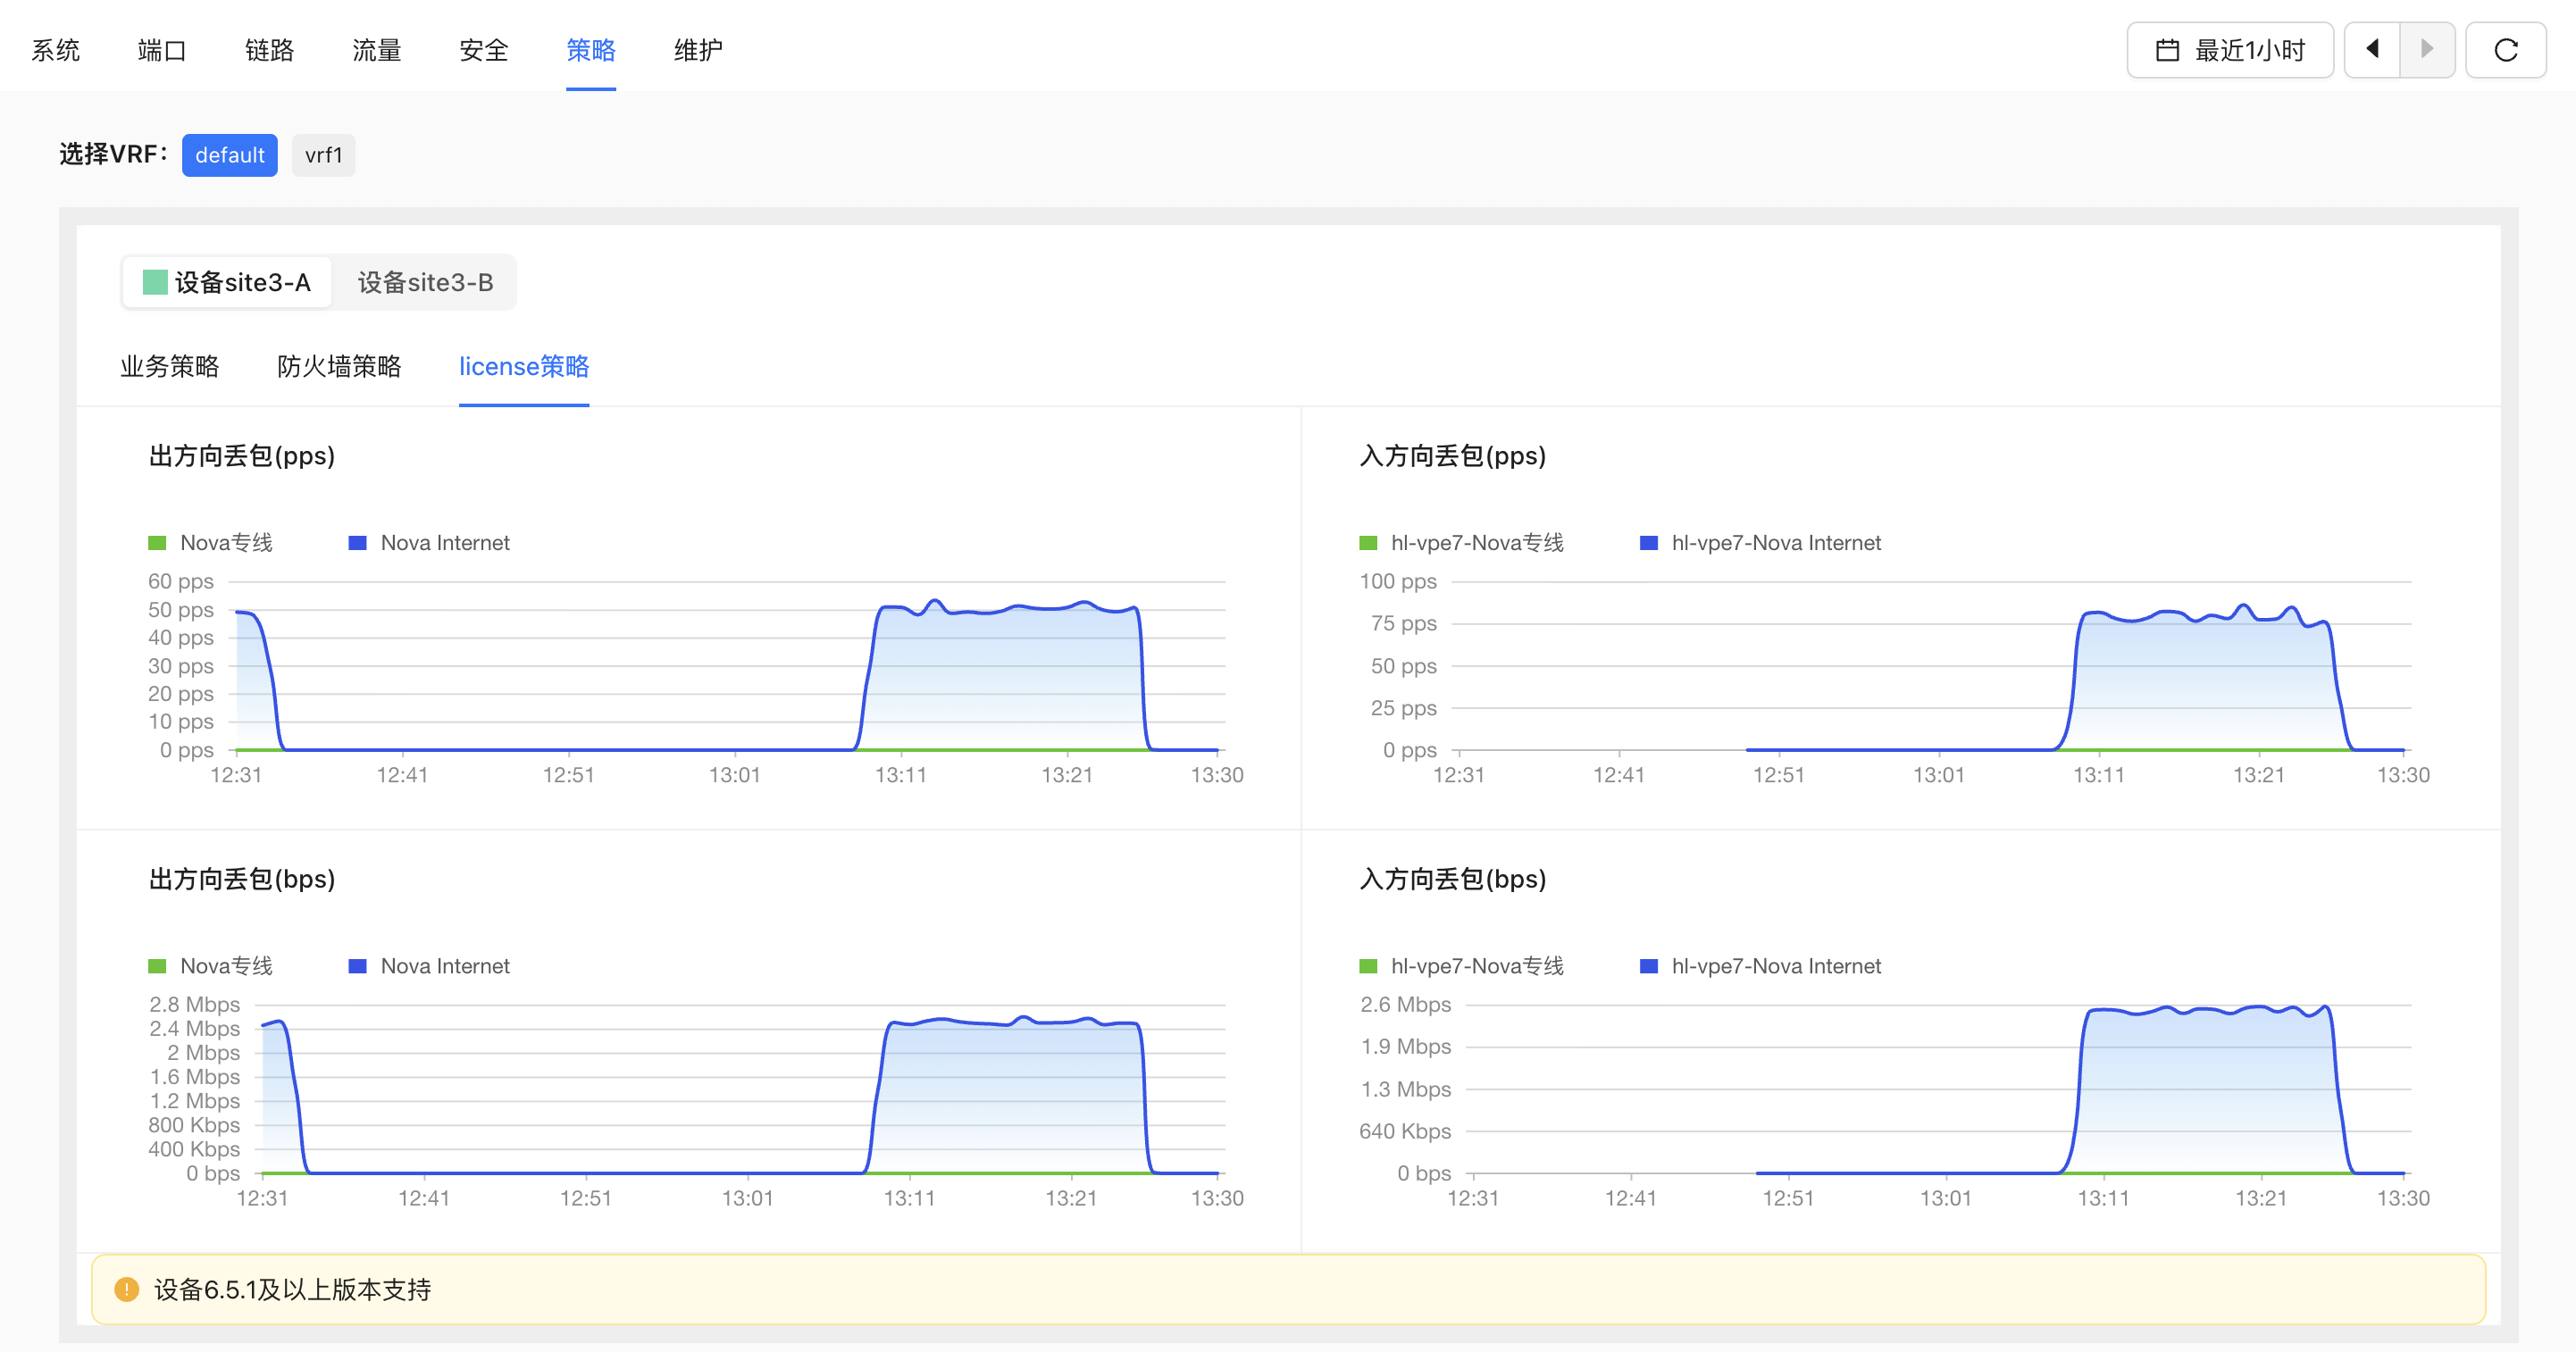Go to previous time period arrow
Screen dimensions: 2576x1352
2372,50
